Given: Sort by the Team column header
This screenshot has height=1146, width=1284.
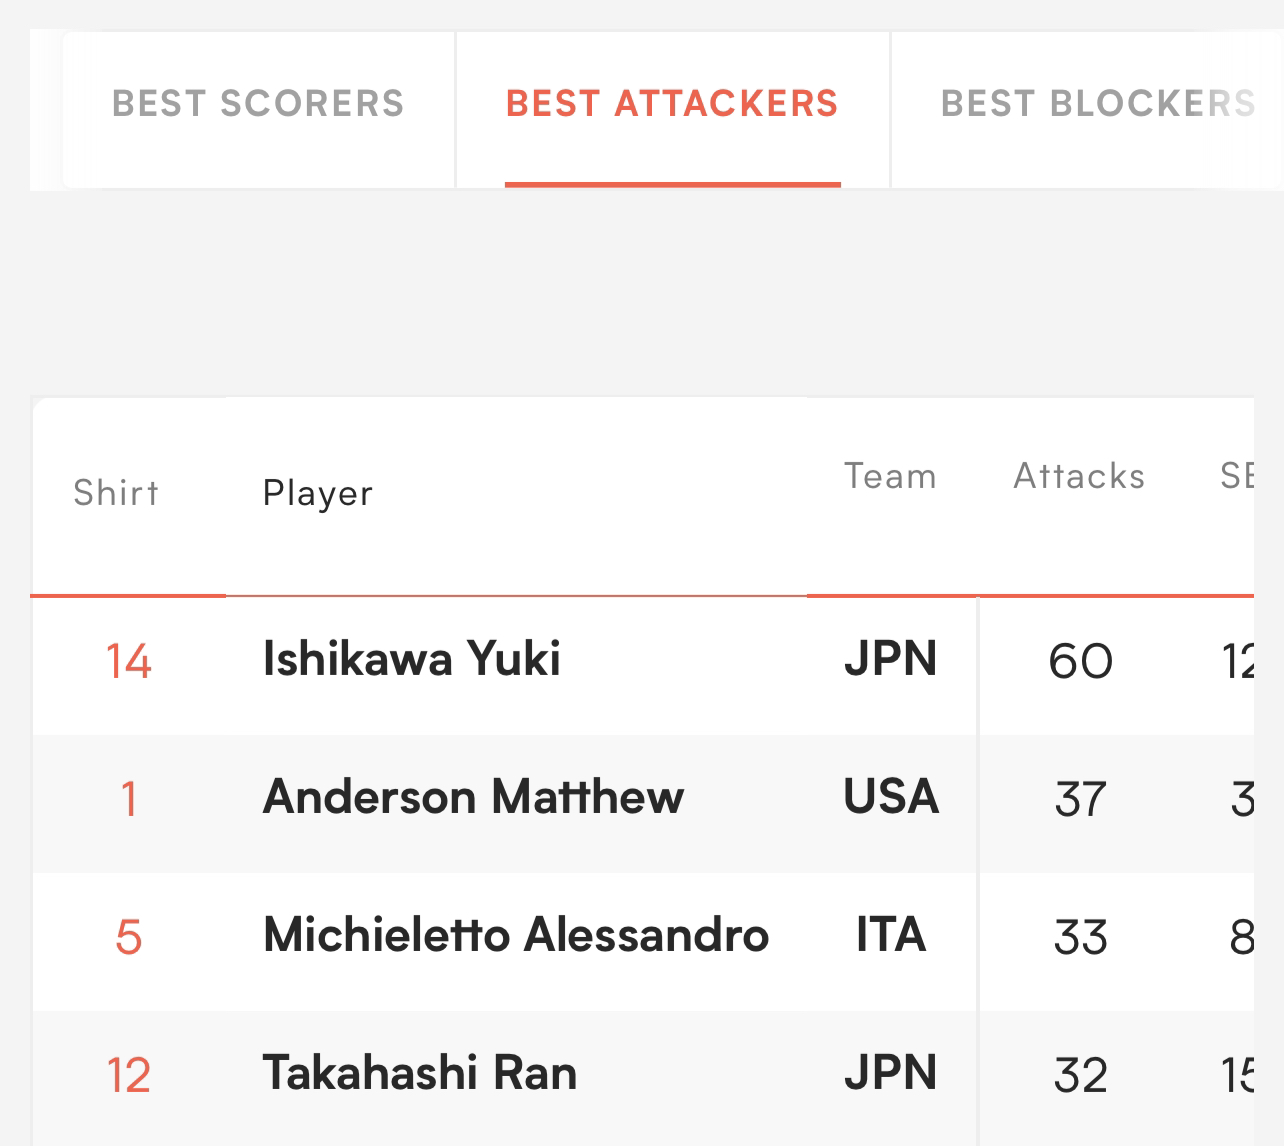Looking at the screenshot, I should 890,476.
